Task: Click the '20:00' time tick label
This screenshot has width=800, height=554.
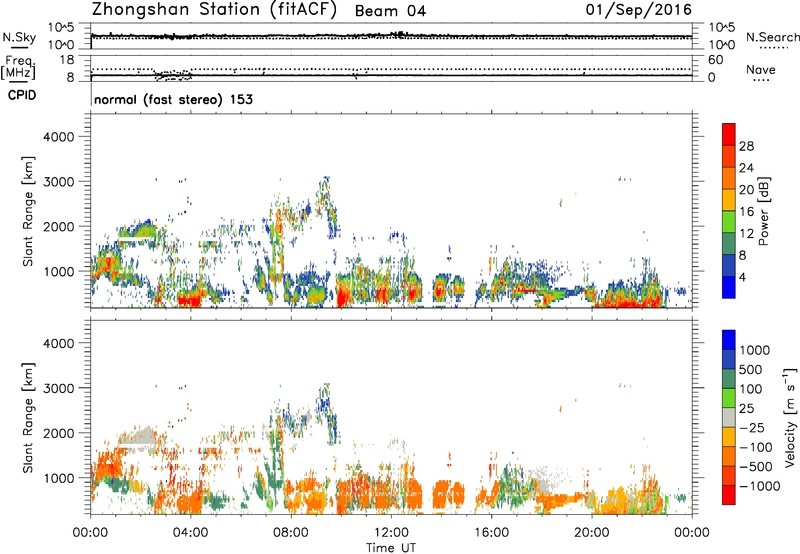Action: [591, 533]
